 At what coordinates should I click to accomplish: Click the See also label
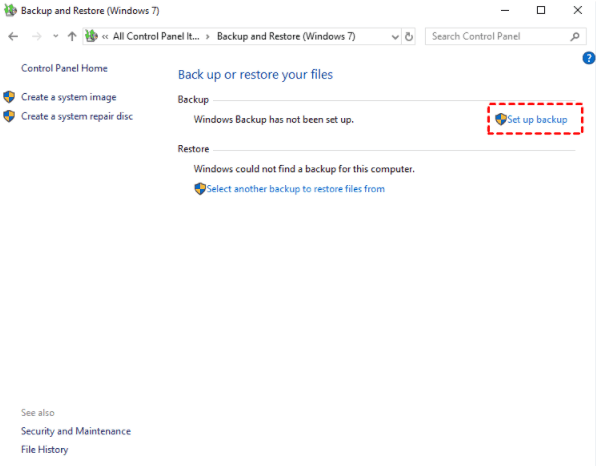coord(38,413)
